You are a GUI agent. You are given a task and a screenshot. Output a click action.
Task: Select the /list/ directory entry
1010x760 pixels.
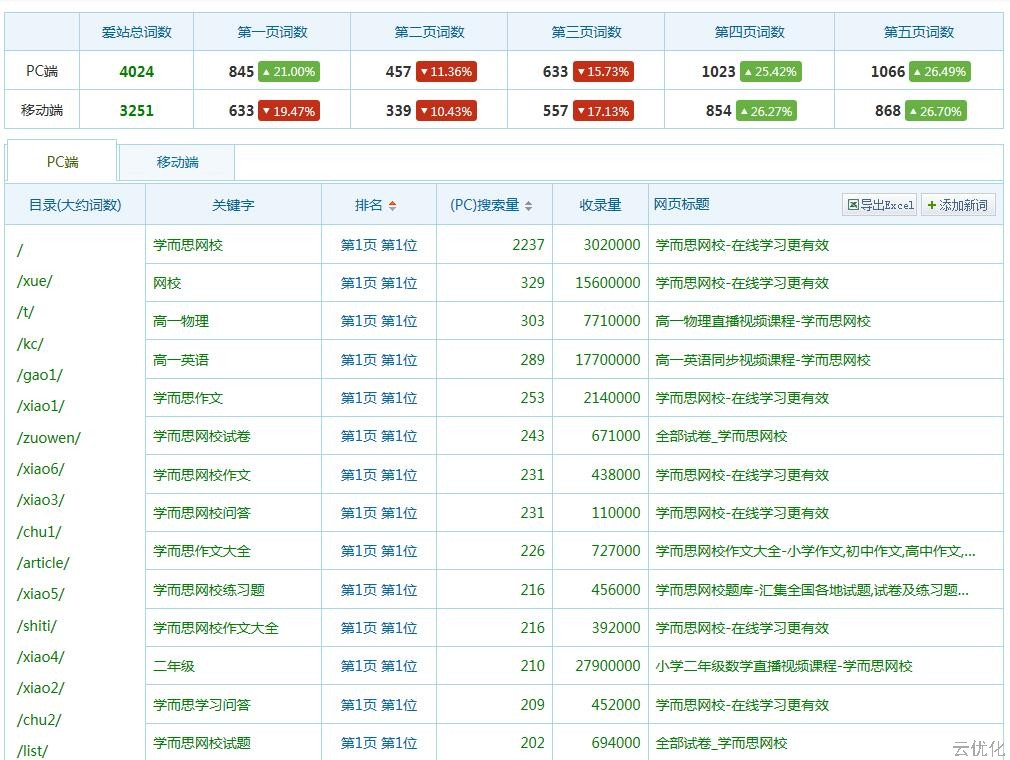[x=32, y=750]
